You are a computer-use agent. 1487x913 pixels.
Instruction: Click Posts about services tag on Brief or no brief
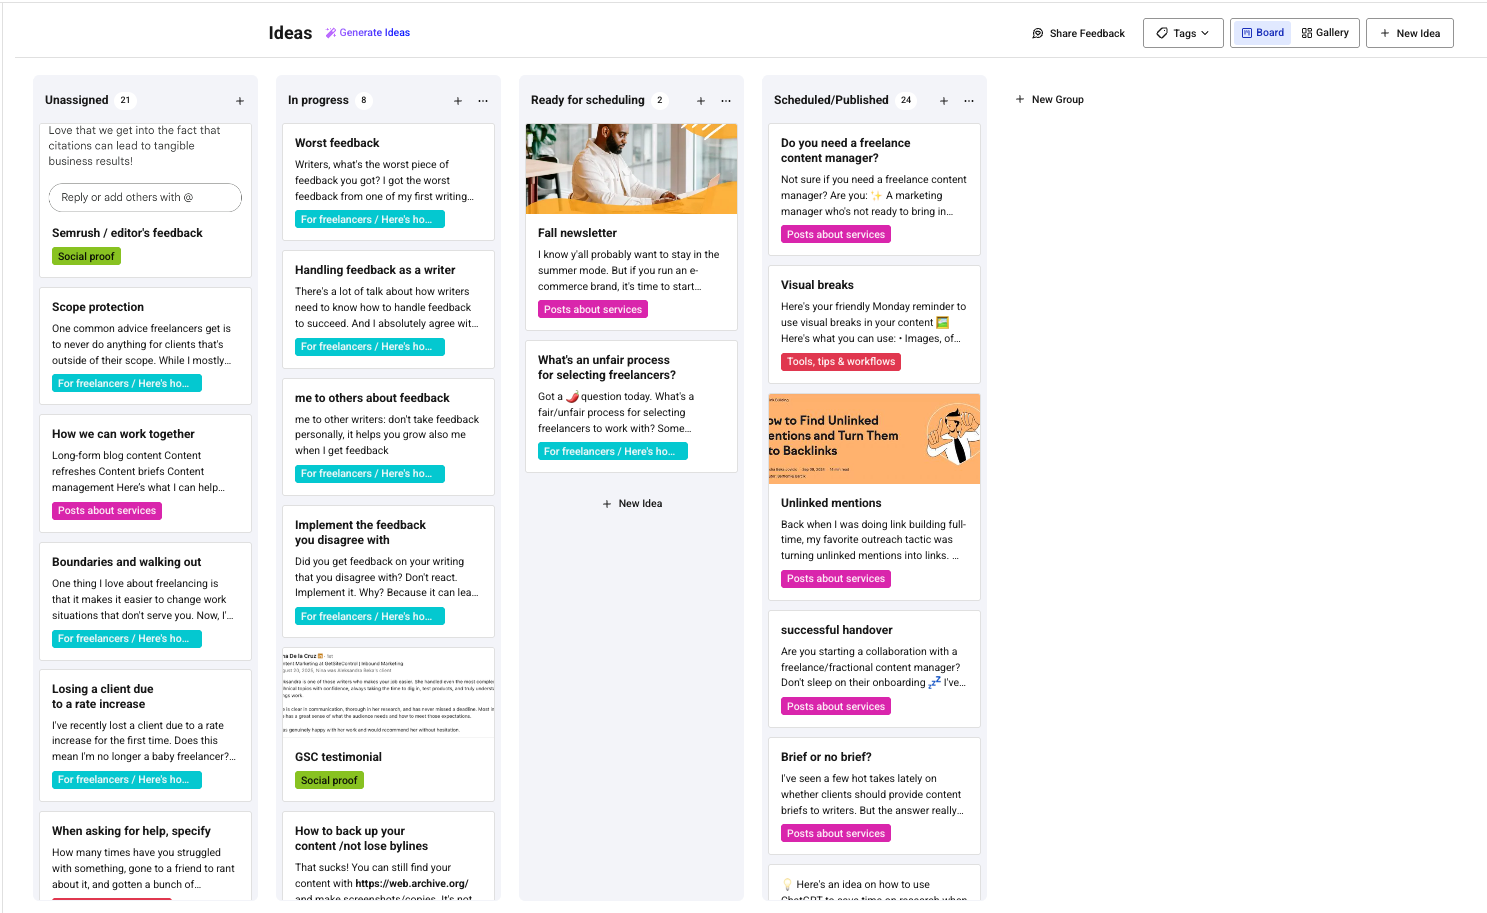coord(836,834)
